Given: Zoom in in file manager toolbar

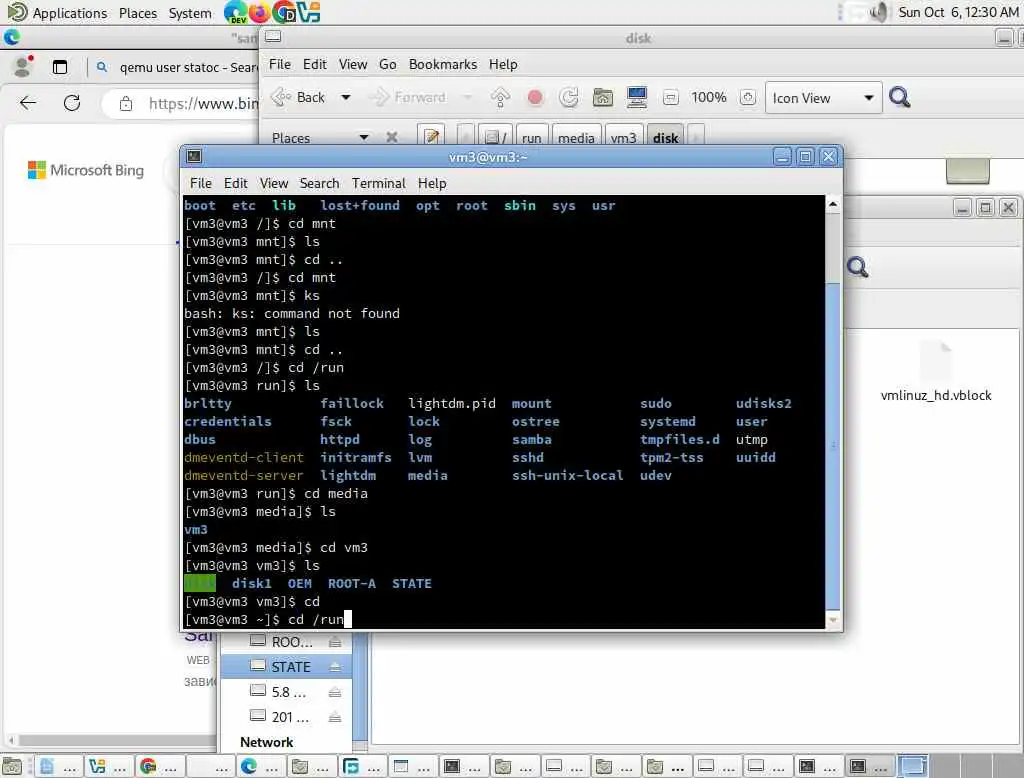Looking at the screenshot, I should pos(748,97).
